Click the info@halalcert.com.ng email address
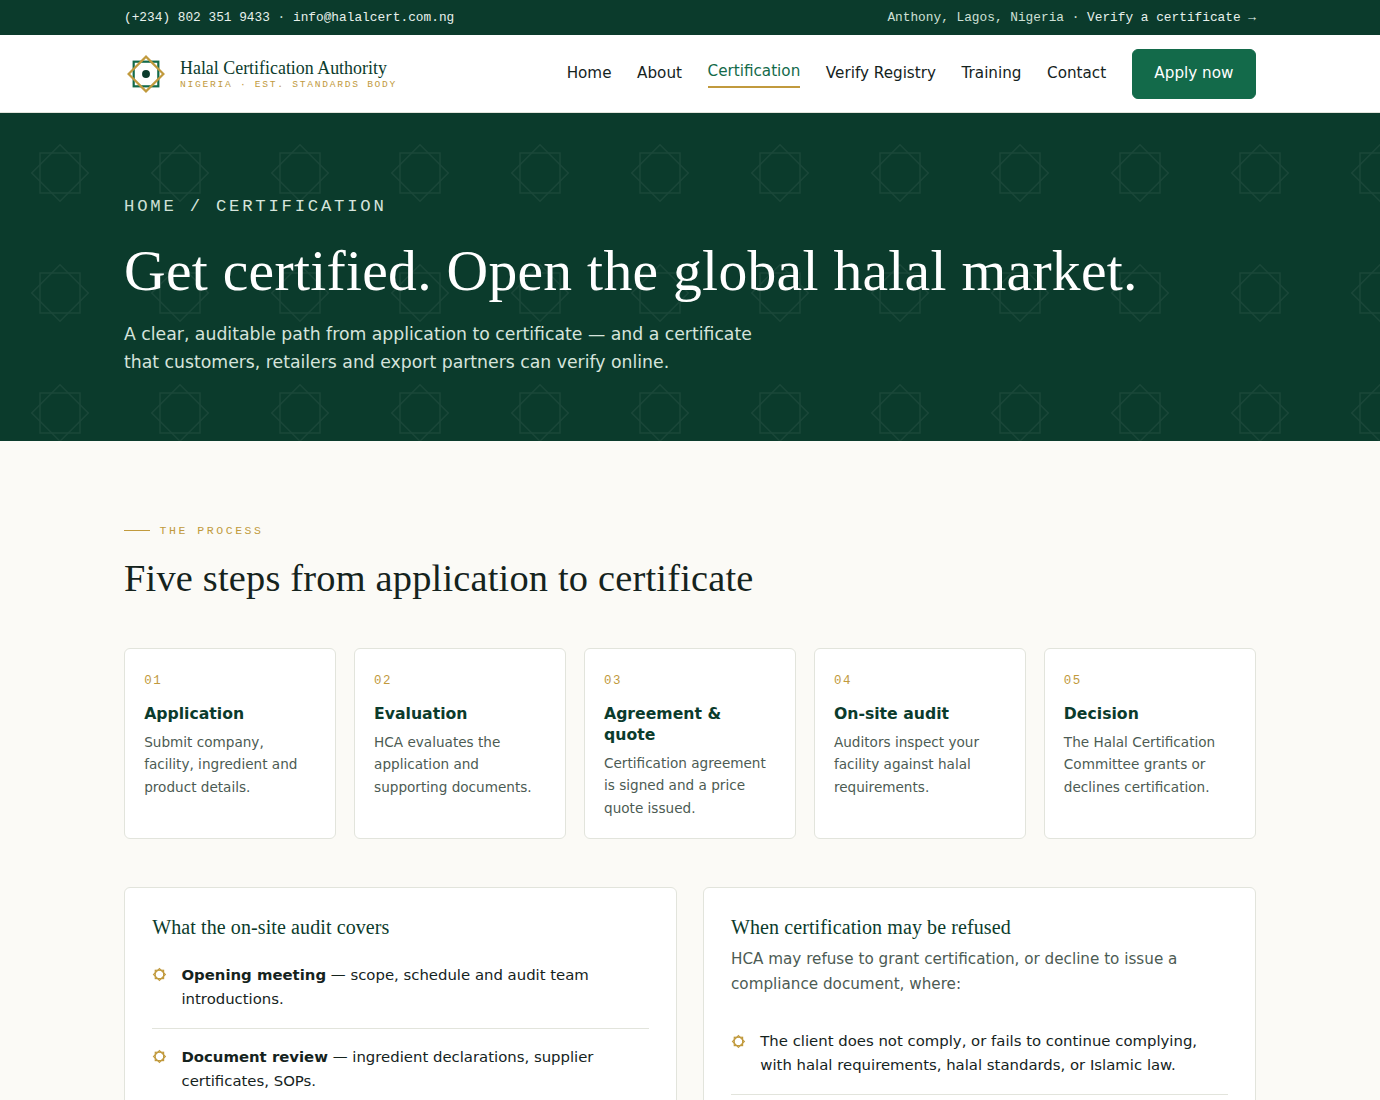This screenshot has height=1100, width=1380. pos(373,17)
